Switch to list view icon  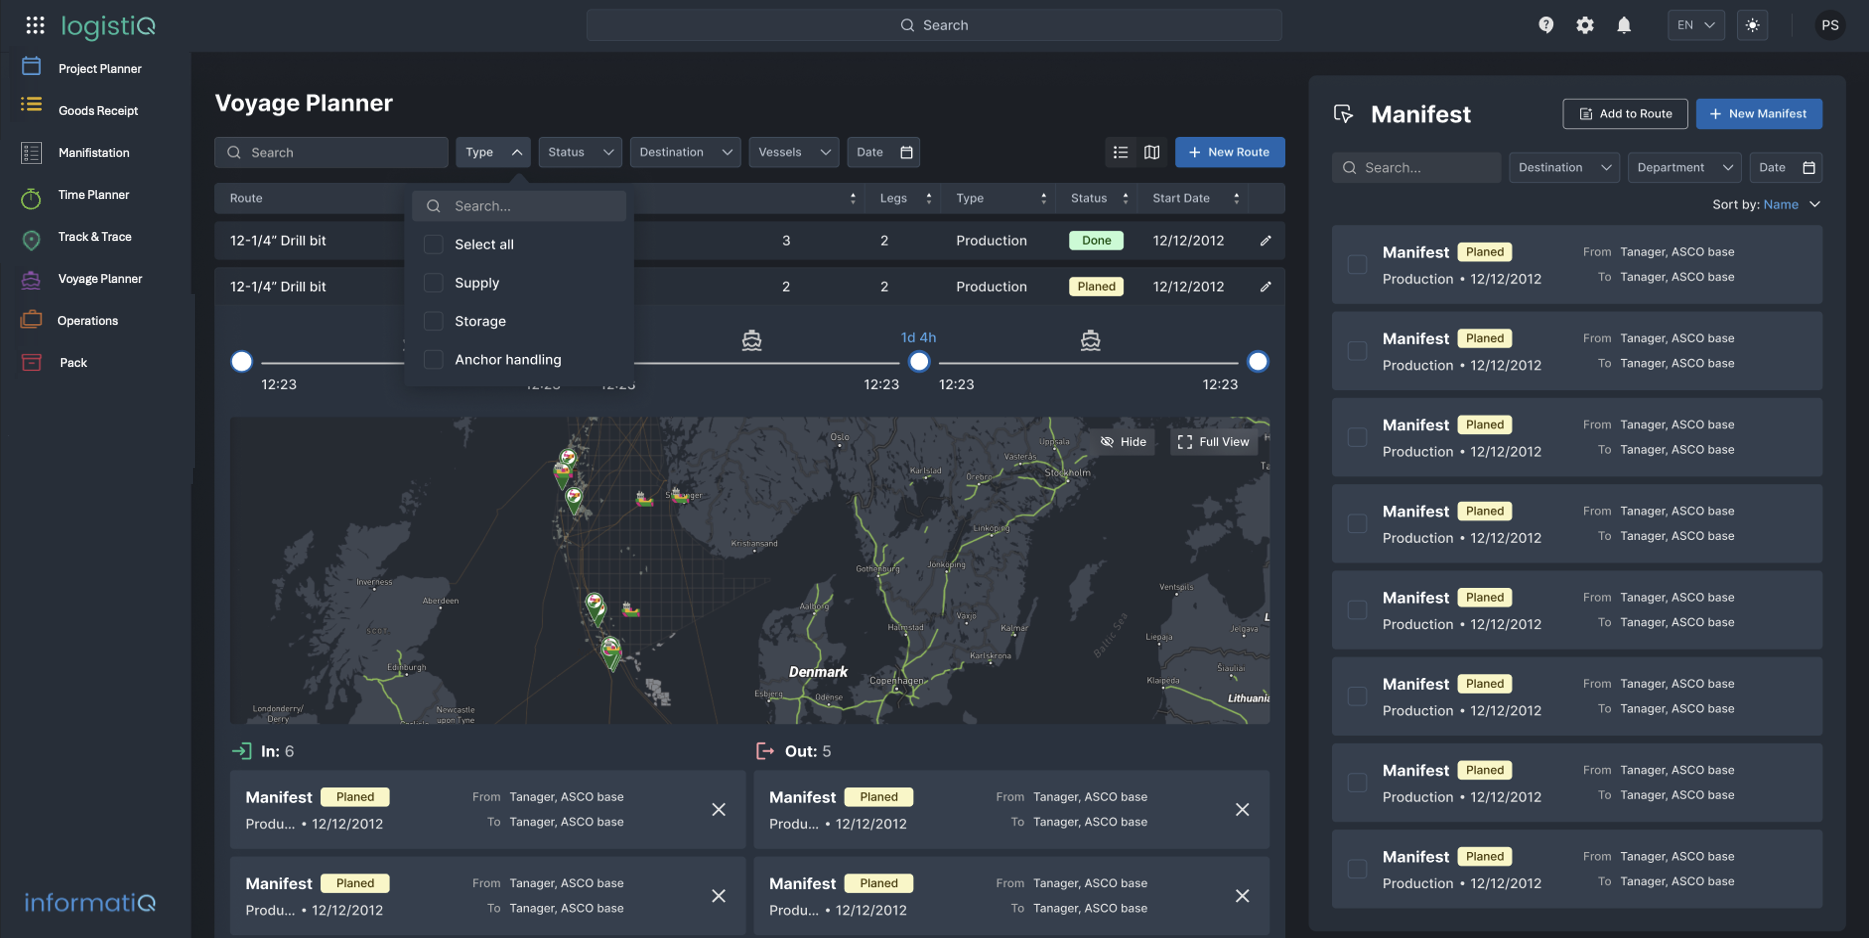click(x=1120, y=152)
